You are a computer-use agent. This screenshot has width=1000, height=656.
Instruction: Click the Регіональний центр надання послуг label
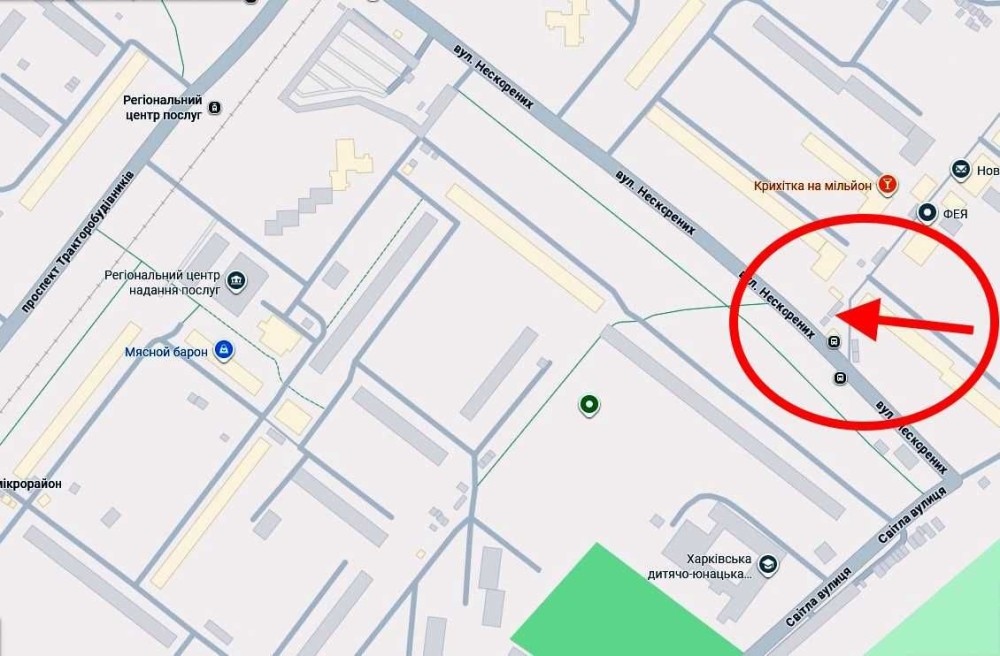pyautogui.click(x=165, y=282)
